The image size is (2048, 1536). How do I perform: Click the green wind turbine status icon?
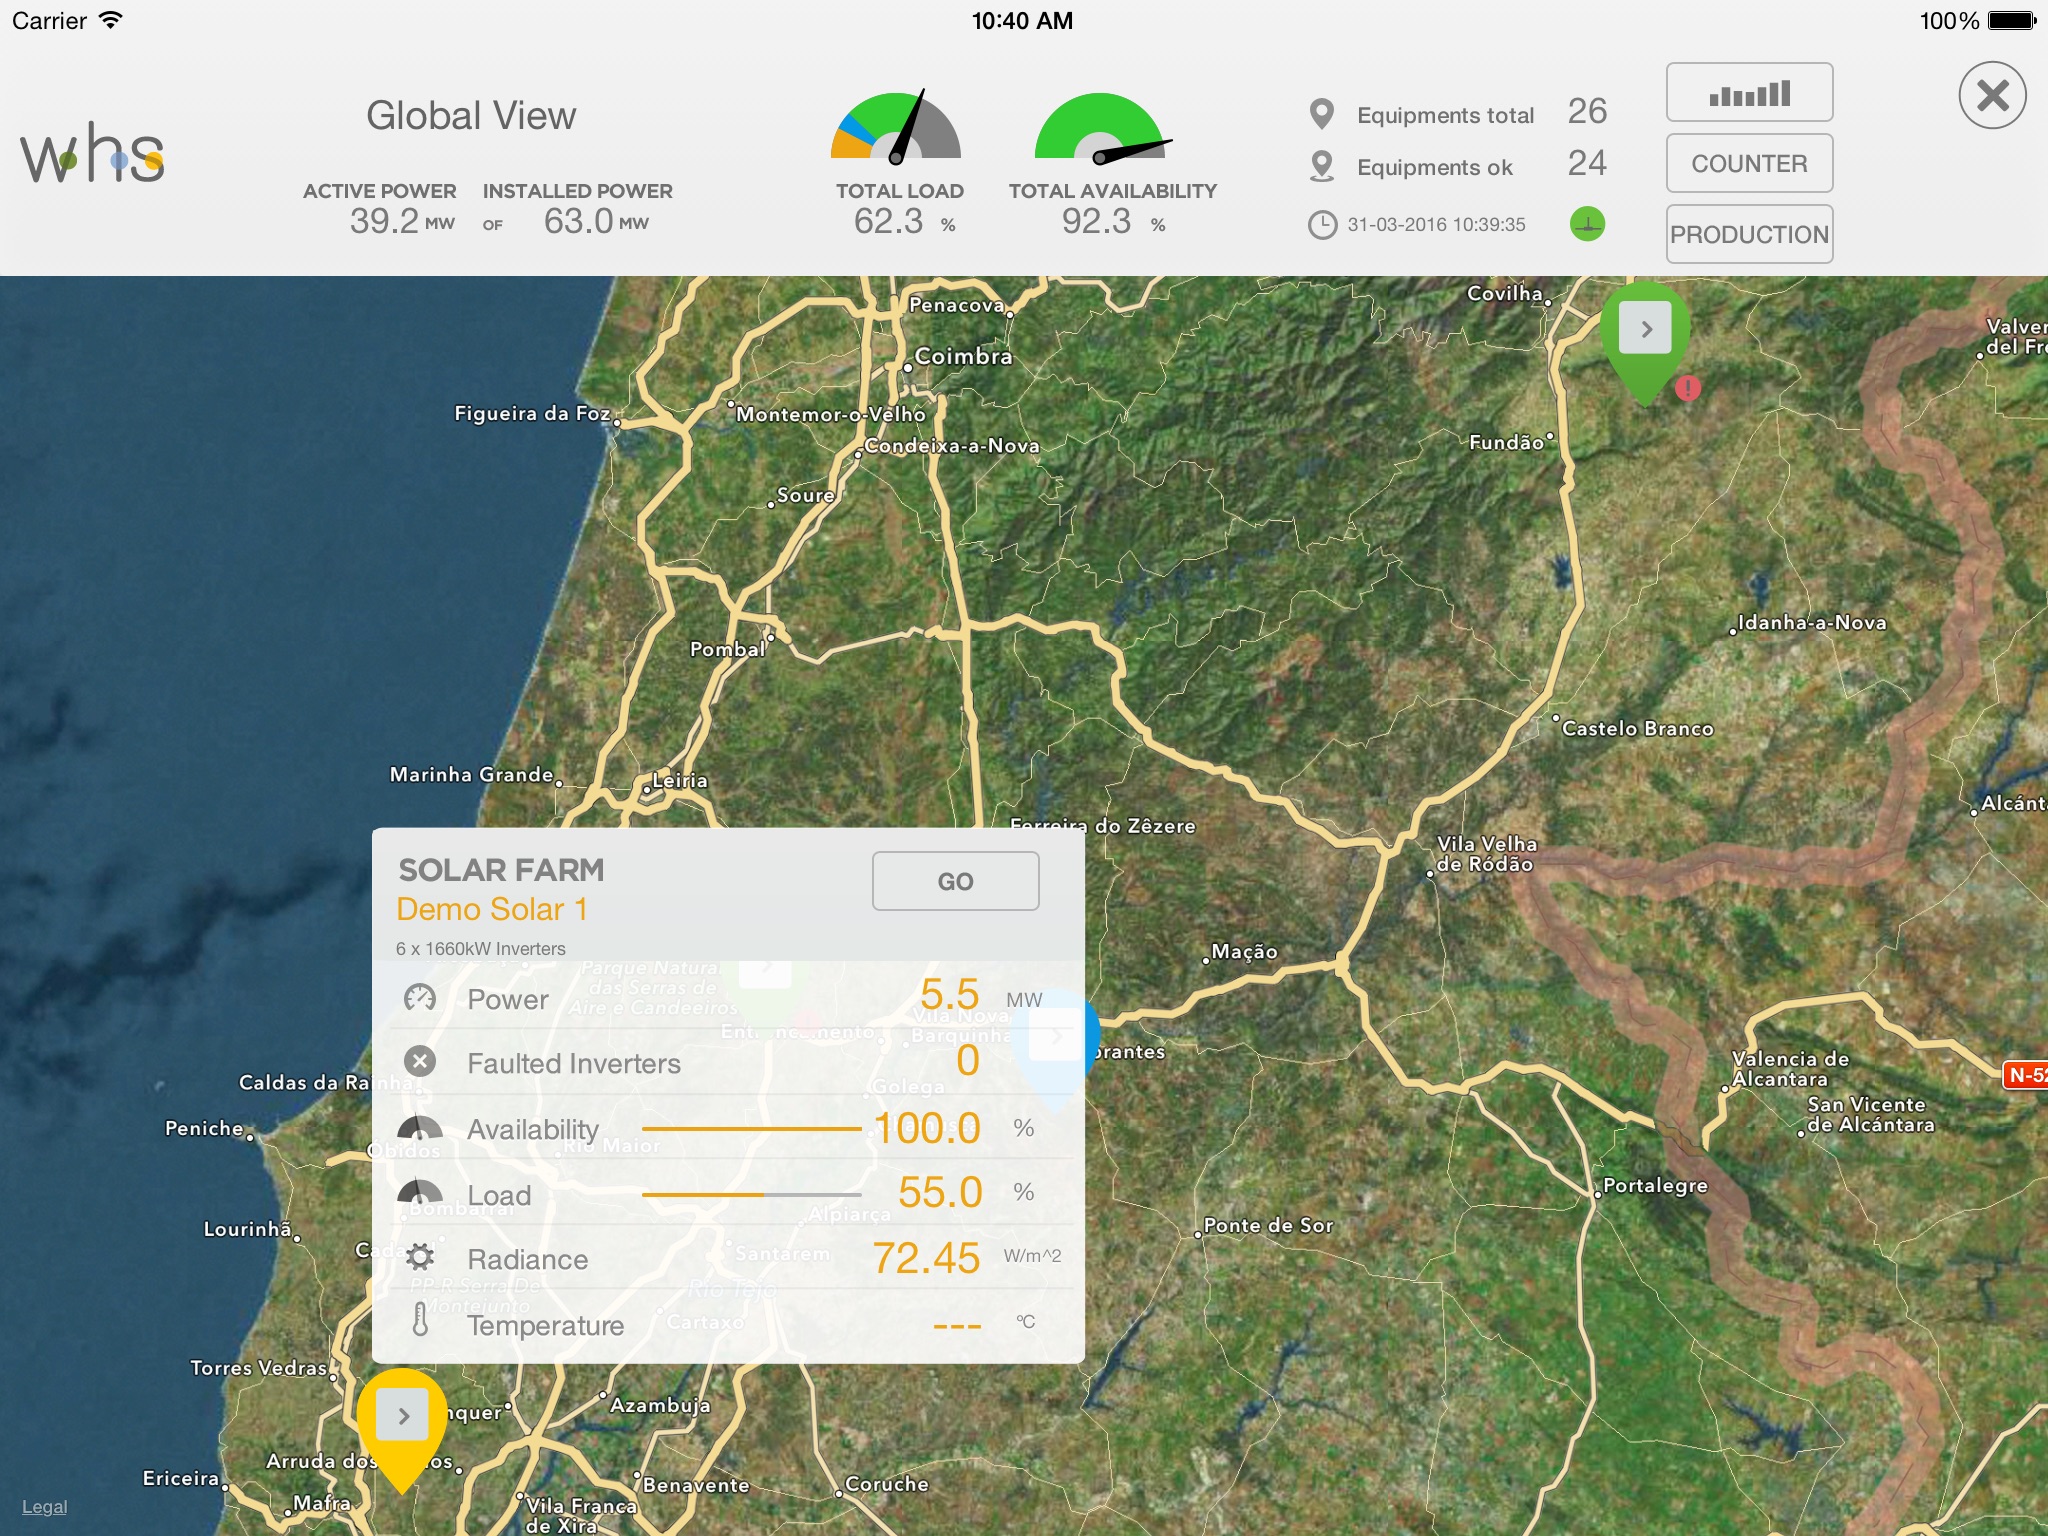(x=1587, y=224)
